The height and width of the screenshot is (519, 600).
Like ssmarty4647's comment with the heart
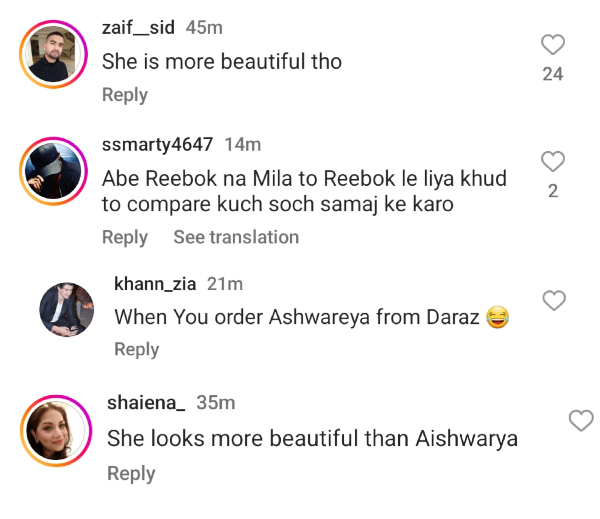553,161
